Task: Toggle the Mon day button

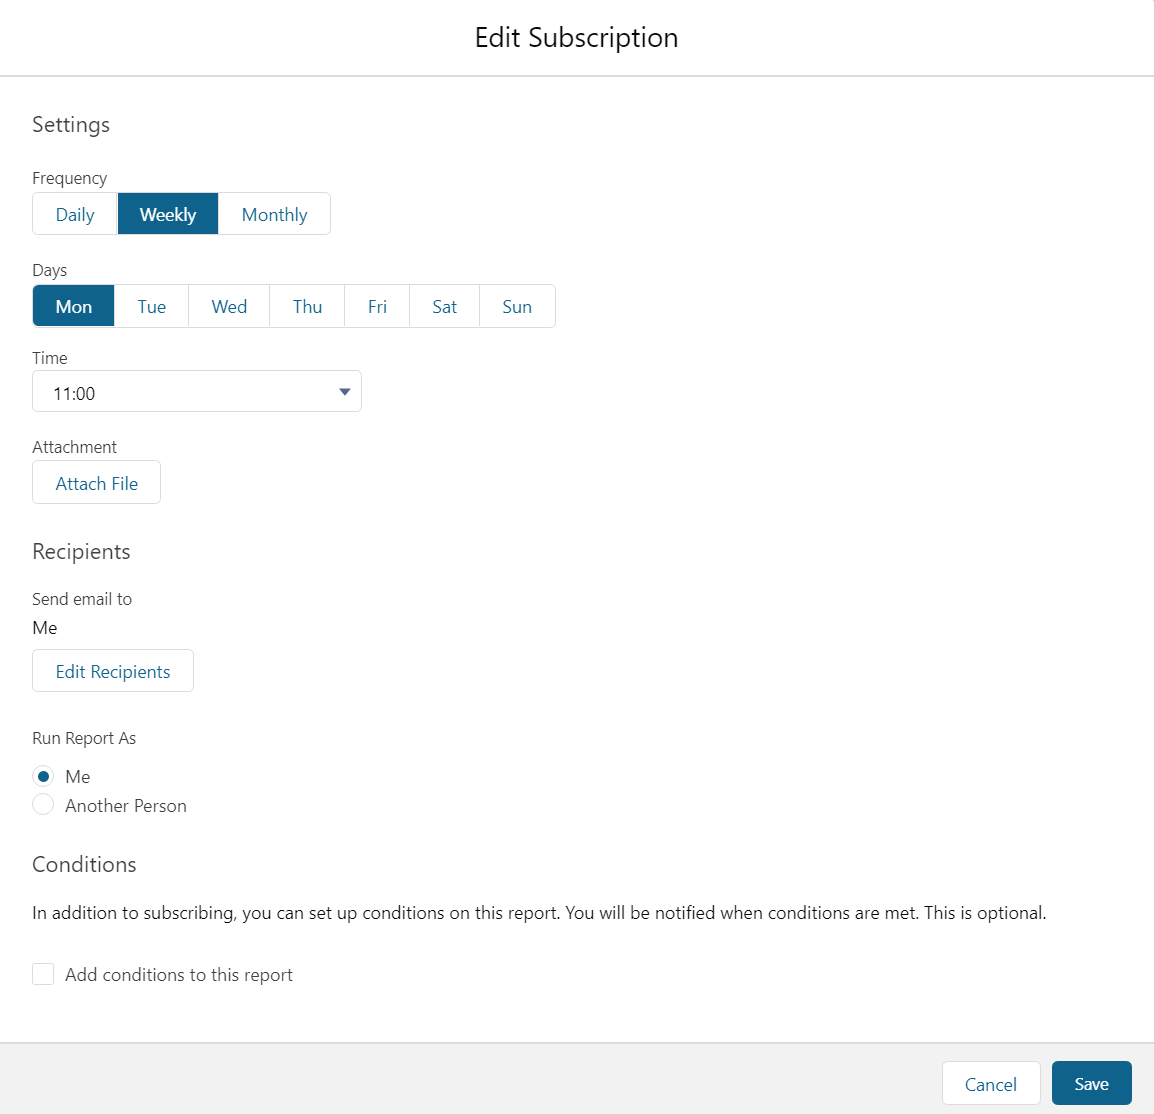Action: pyautogui.click(x=74, y=306)
